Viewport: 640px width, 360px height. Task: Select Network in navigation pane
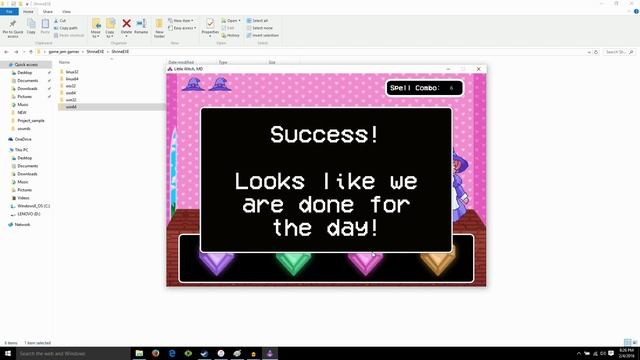click(x=22, y=224)
